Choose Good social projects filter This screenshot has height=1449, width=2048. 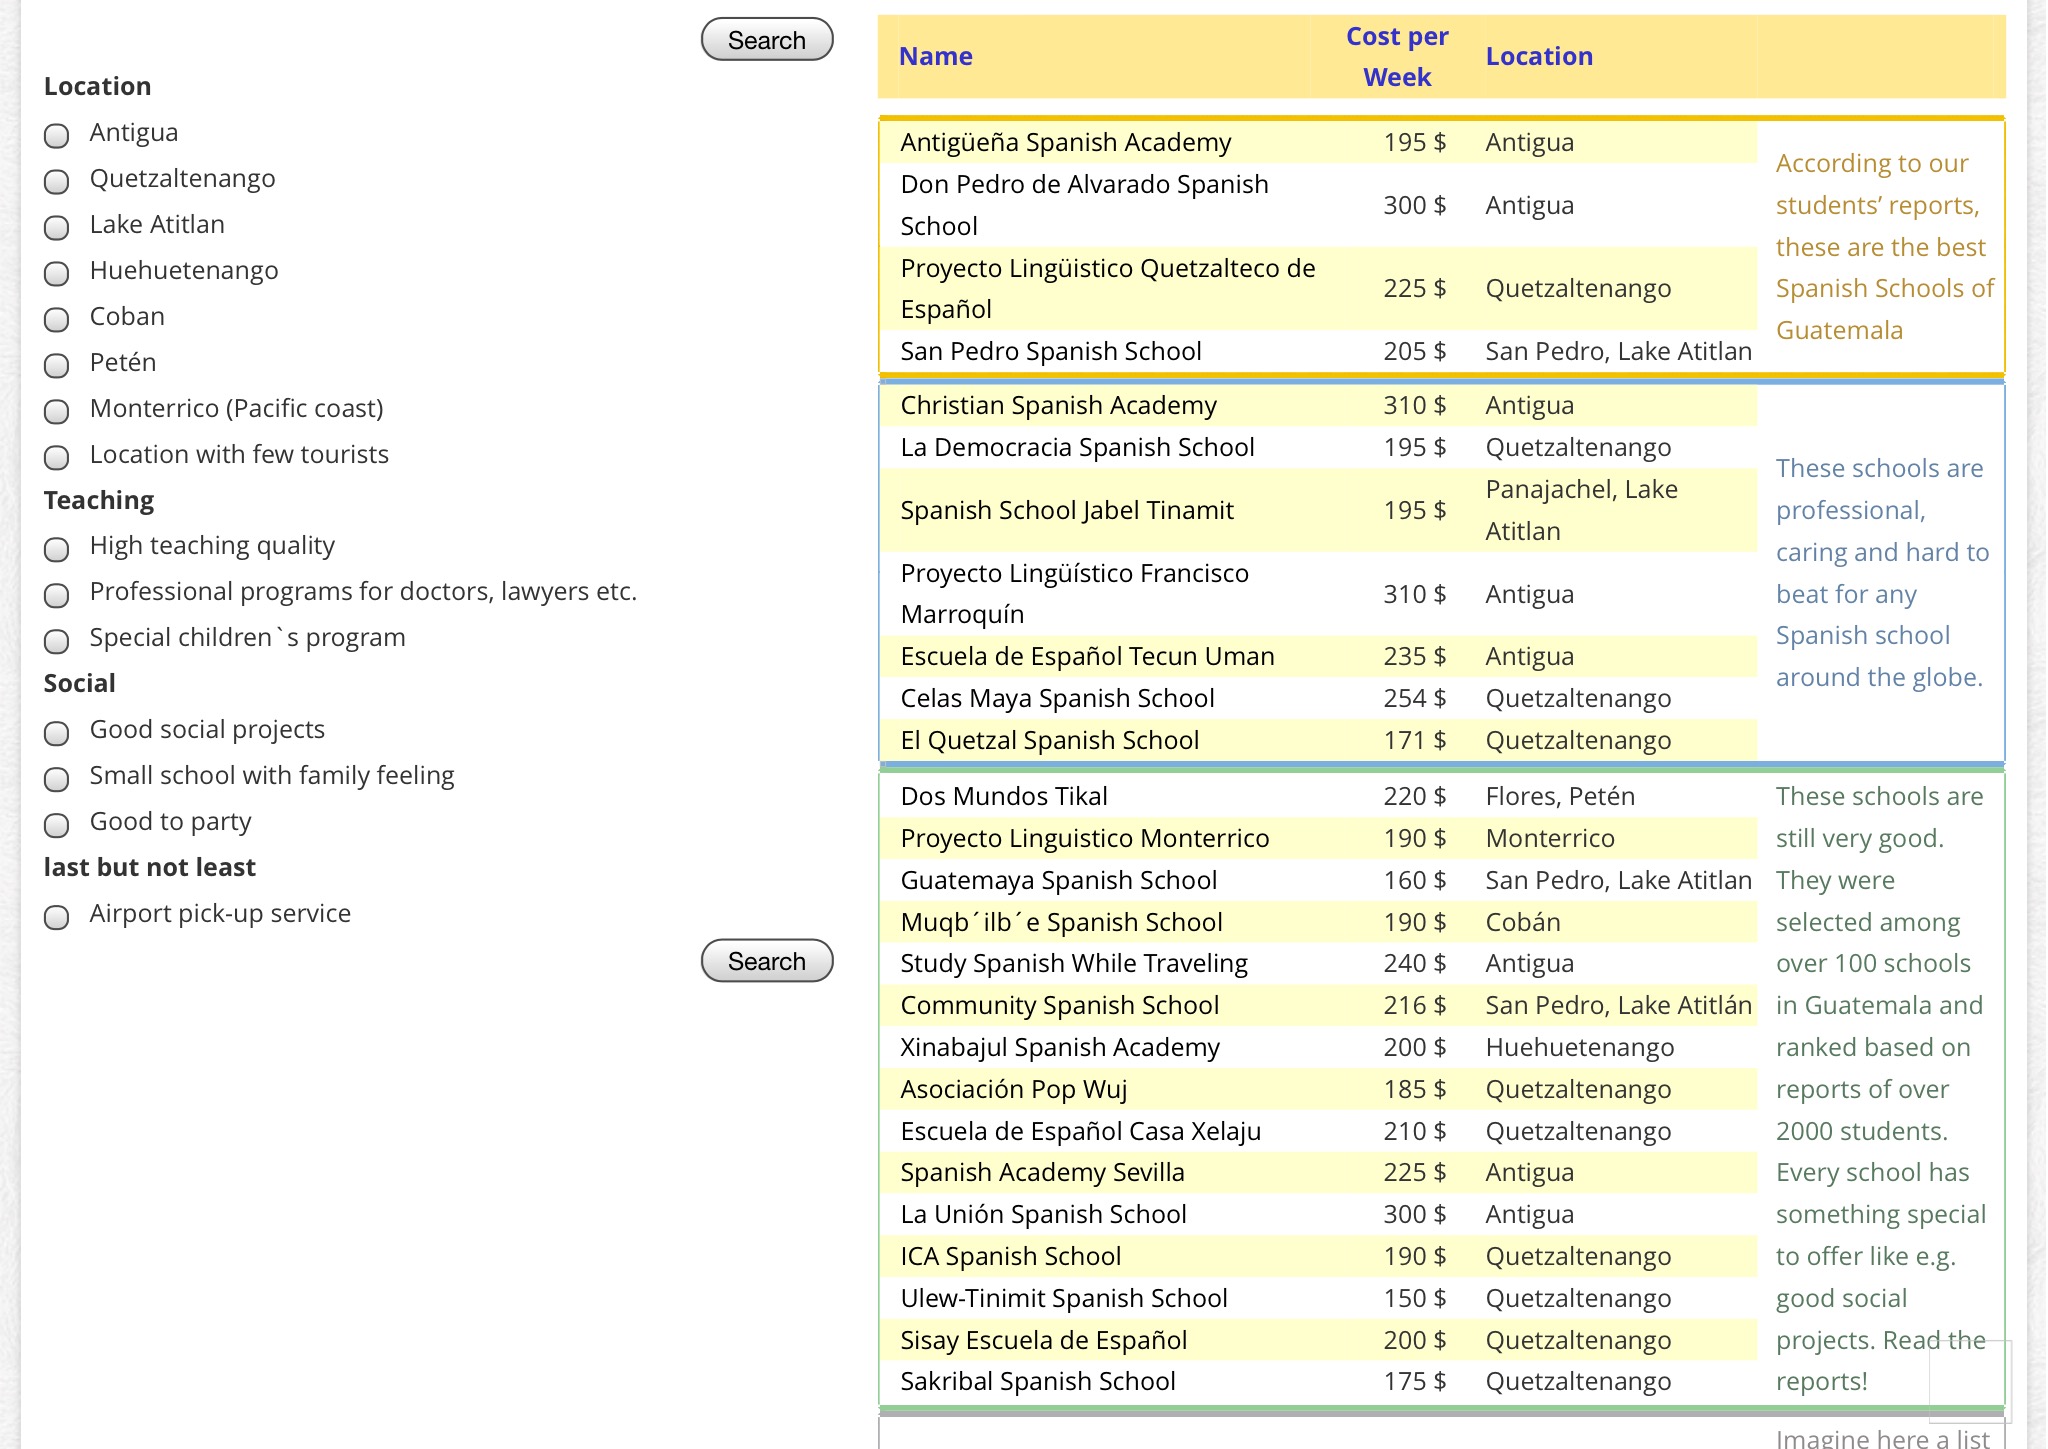point(57,733)
